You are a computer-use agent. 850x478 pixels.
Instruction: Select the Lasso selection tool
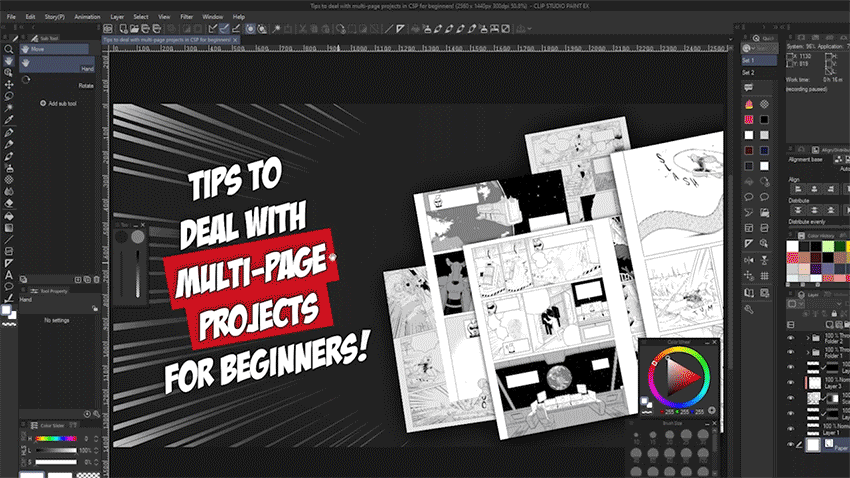point(9,96)
